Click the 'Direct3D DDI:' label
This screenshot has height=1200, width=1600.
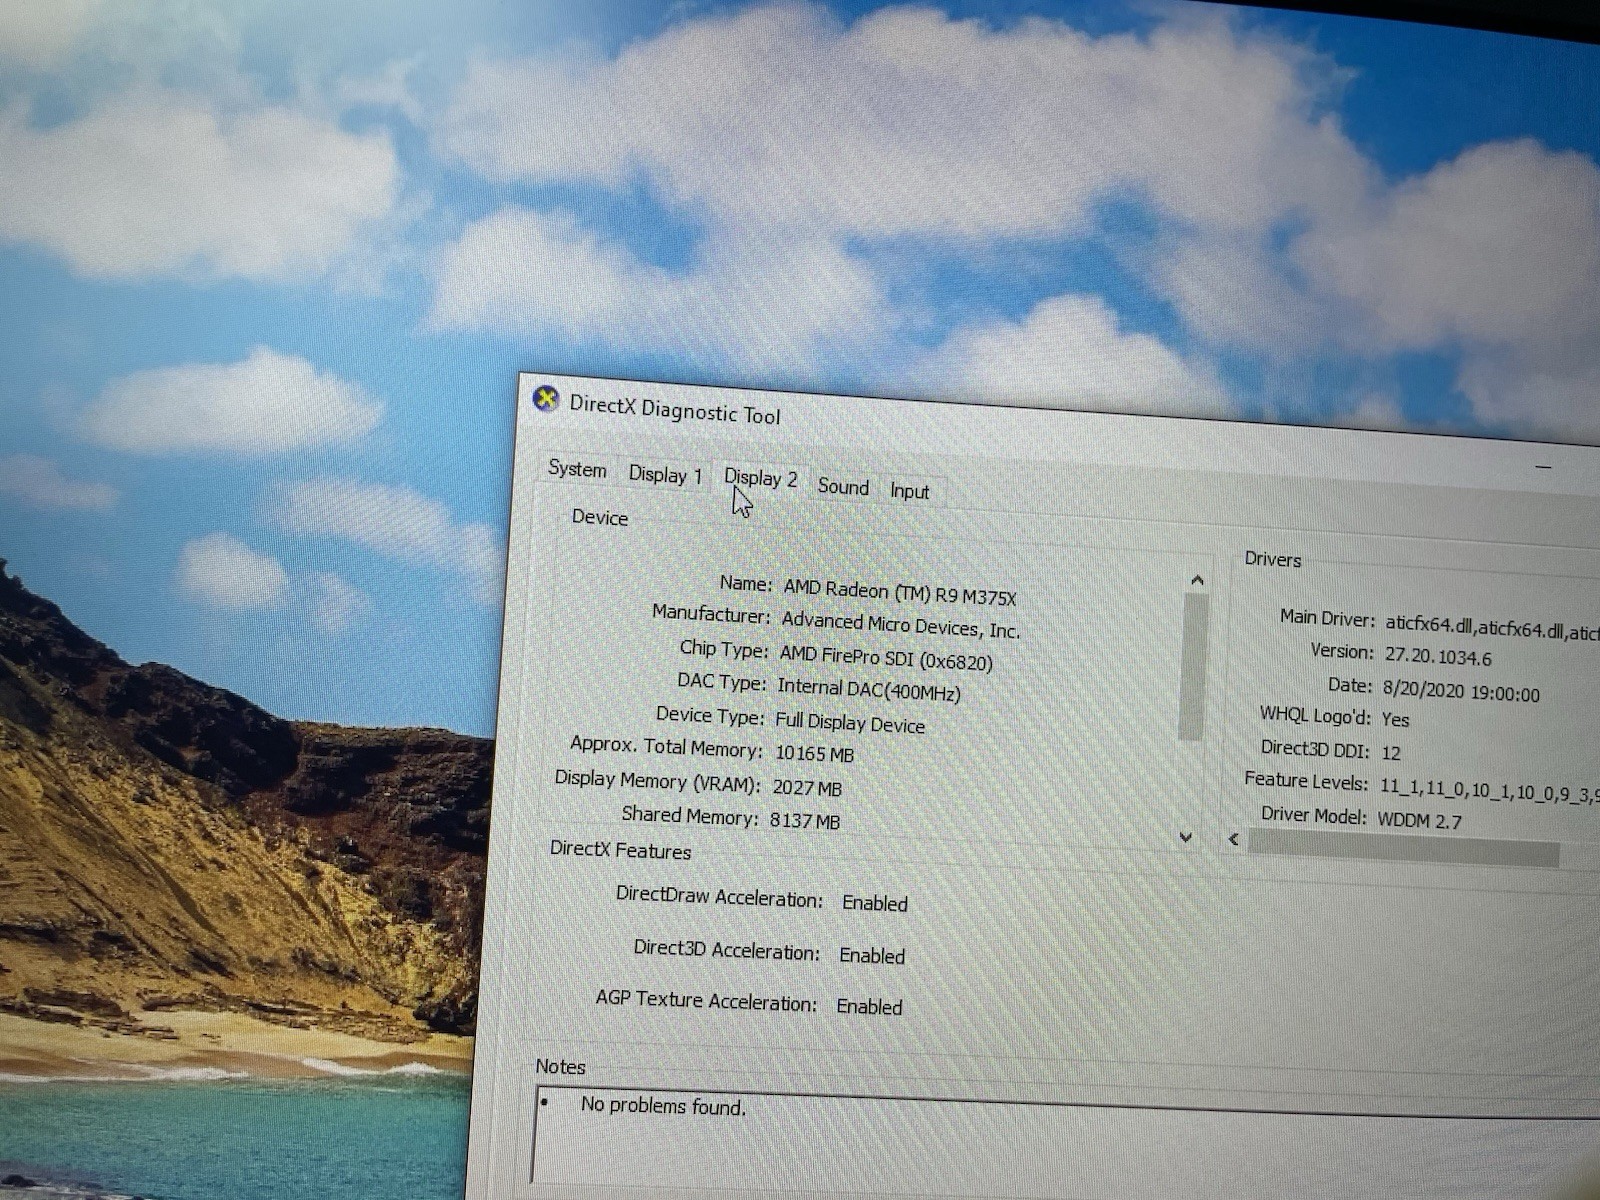[1315, 748]
